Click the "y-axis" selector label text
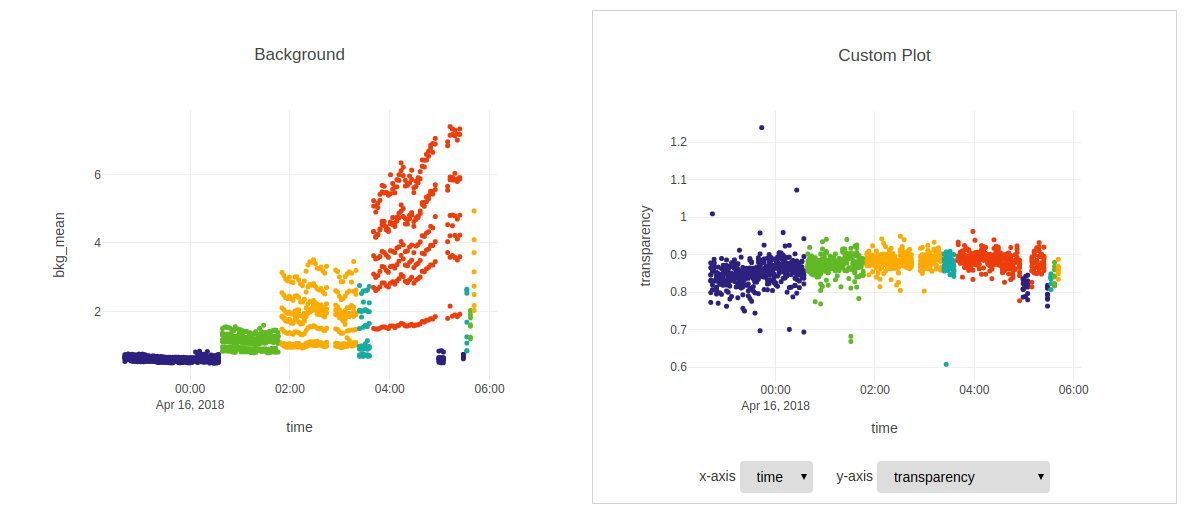Screen dimensions: 1186x530 point(854,477)
